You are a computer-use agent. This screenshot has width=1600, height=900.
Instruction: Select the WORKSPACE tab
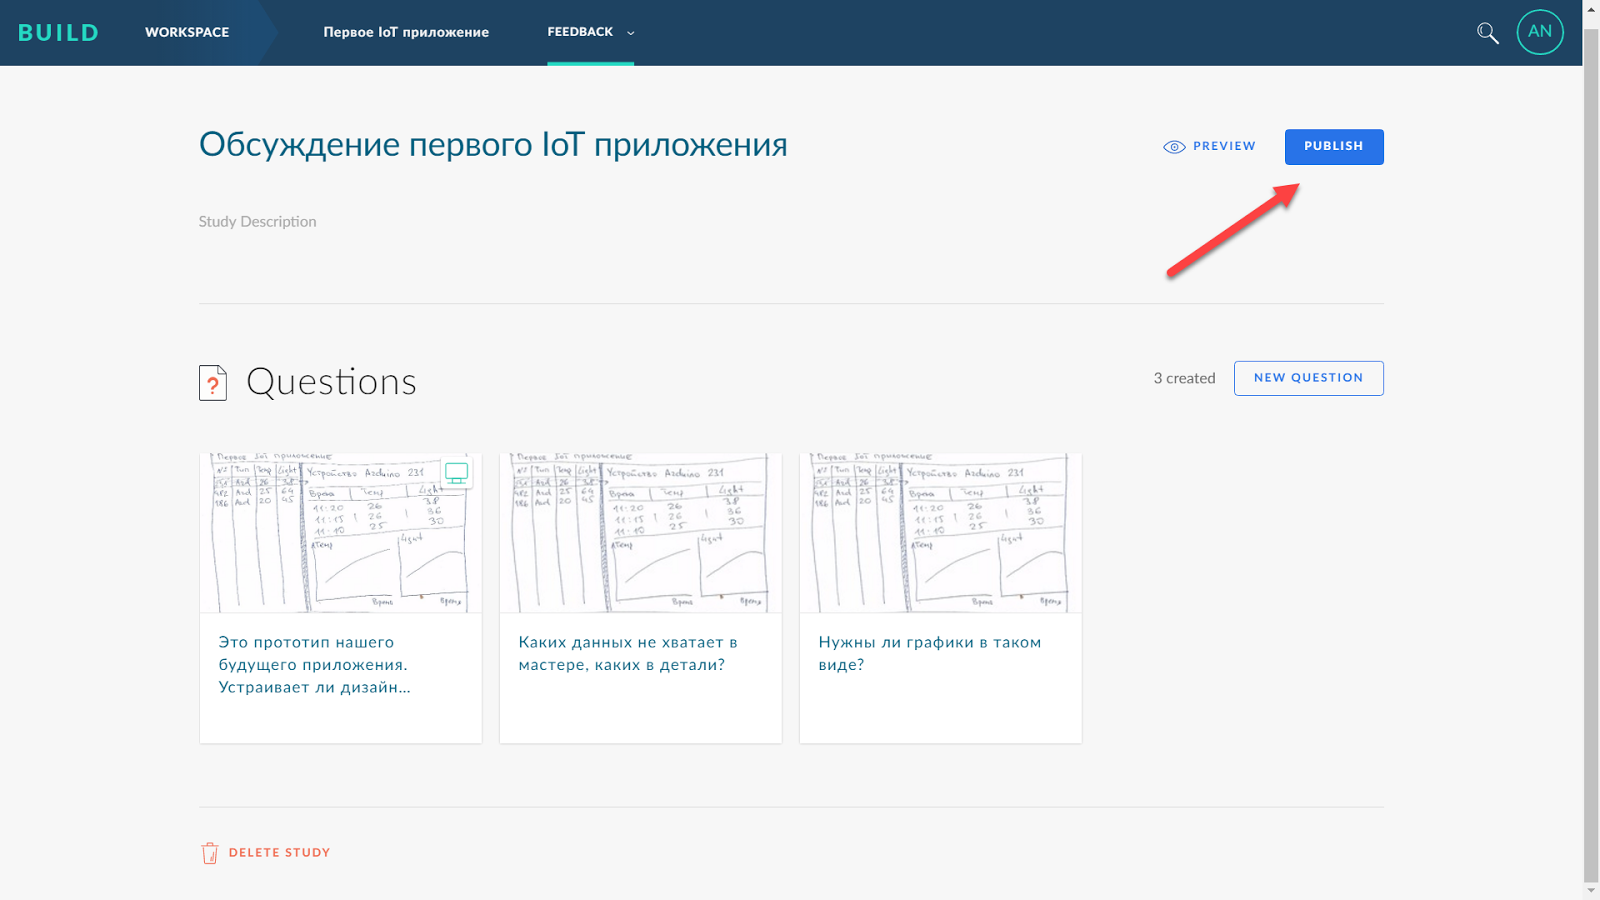point(187,32)
